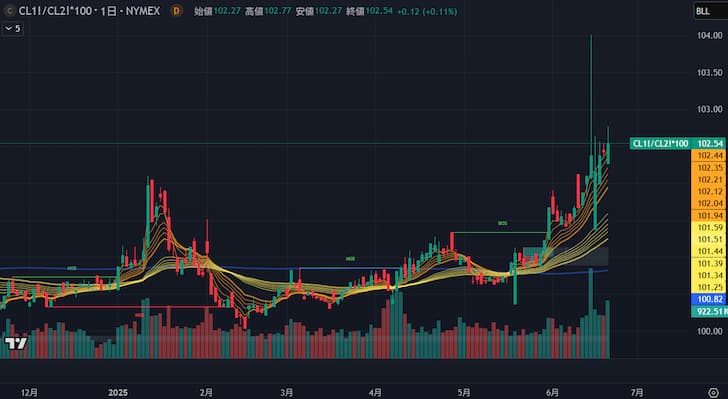Click the 始値 102.27 open value

pos(217,11)
